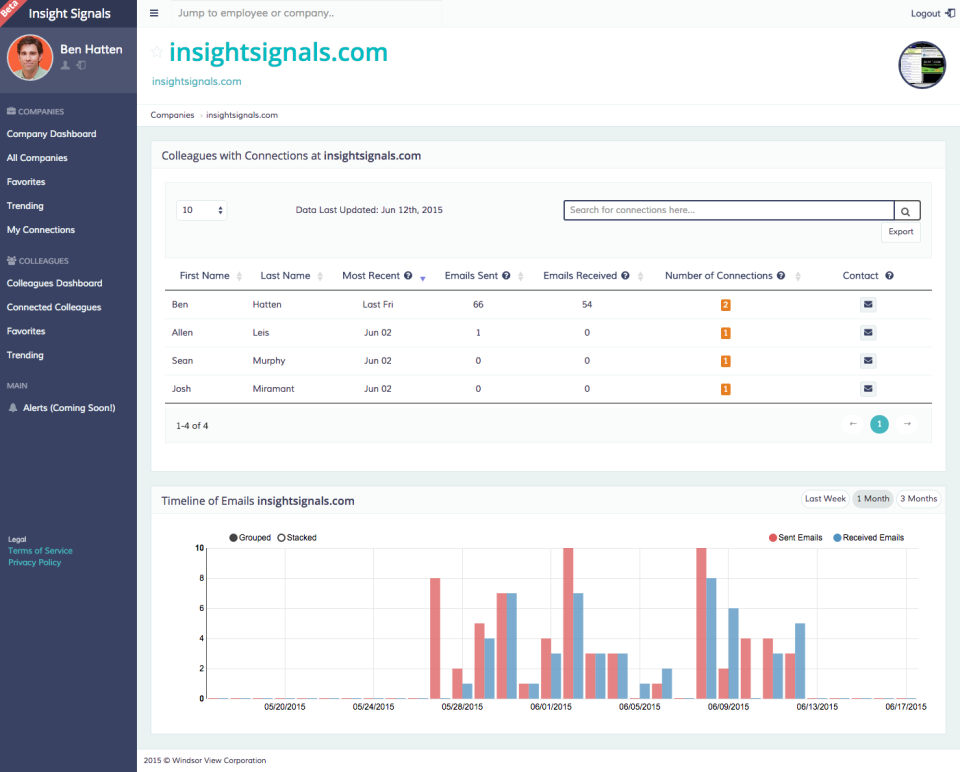This screenshot has width=960, height=772.
Task: Open the Emails Sent help tooltip
Action: [507, 275]
